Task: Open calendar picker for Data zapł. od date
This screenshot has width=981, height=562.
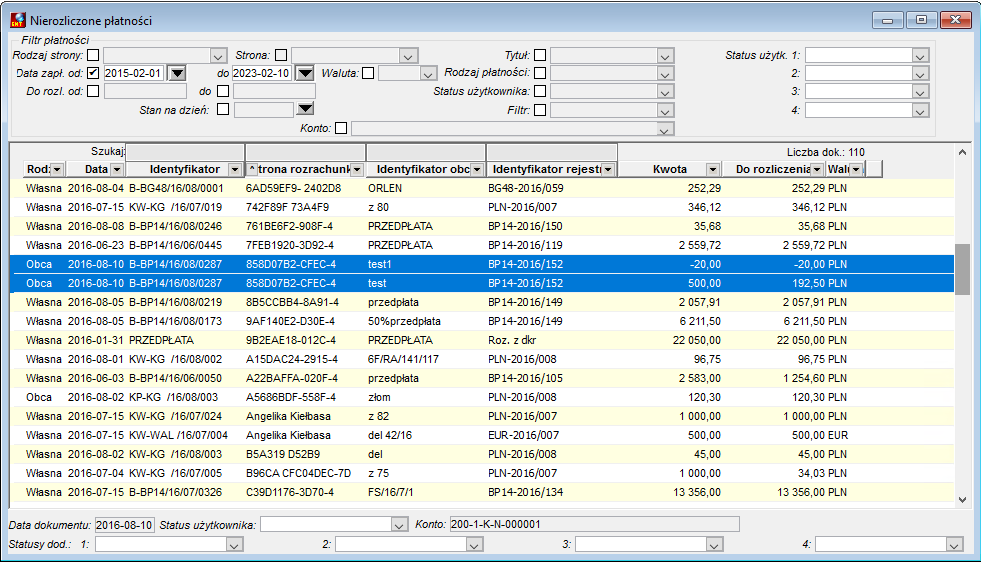Action: [178, 73]
